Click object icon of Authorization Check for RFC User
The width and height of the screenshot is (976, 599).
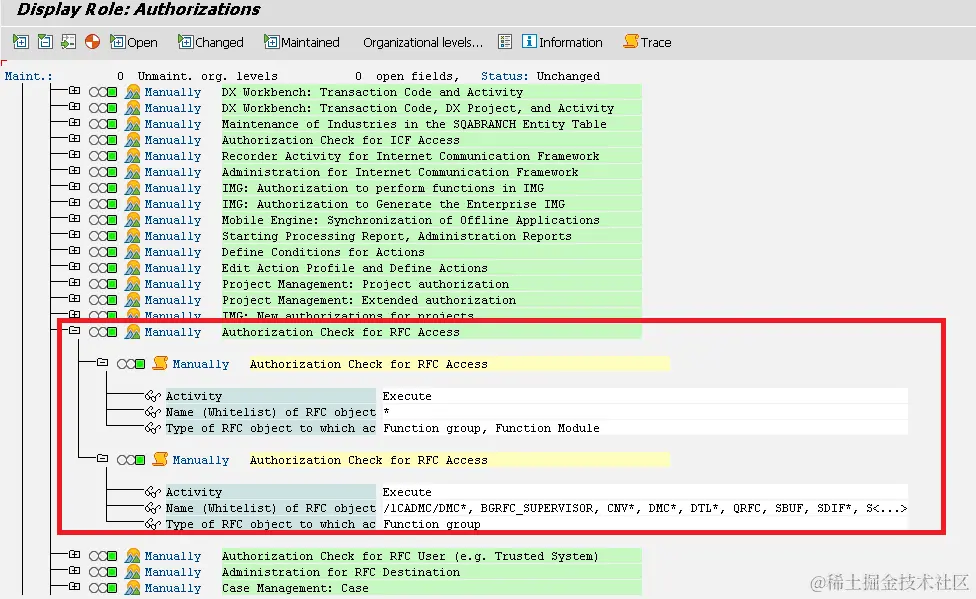133,556
